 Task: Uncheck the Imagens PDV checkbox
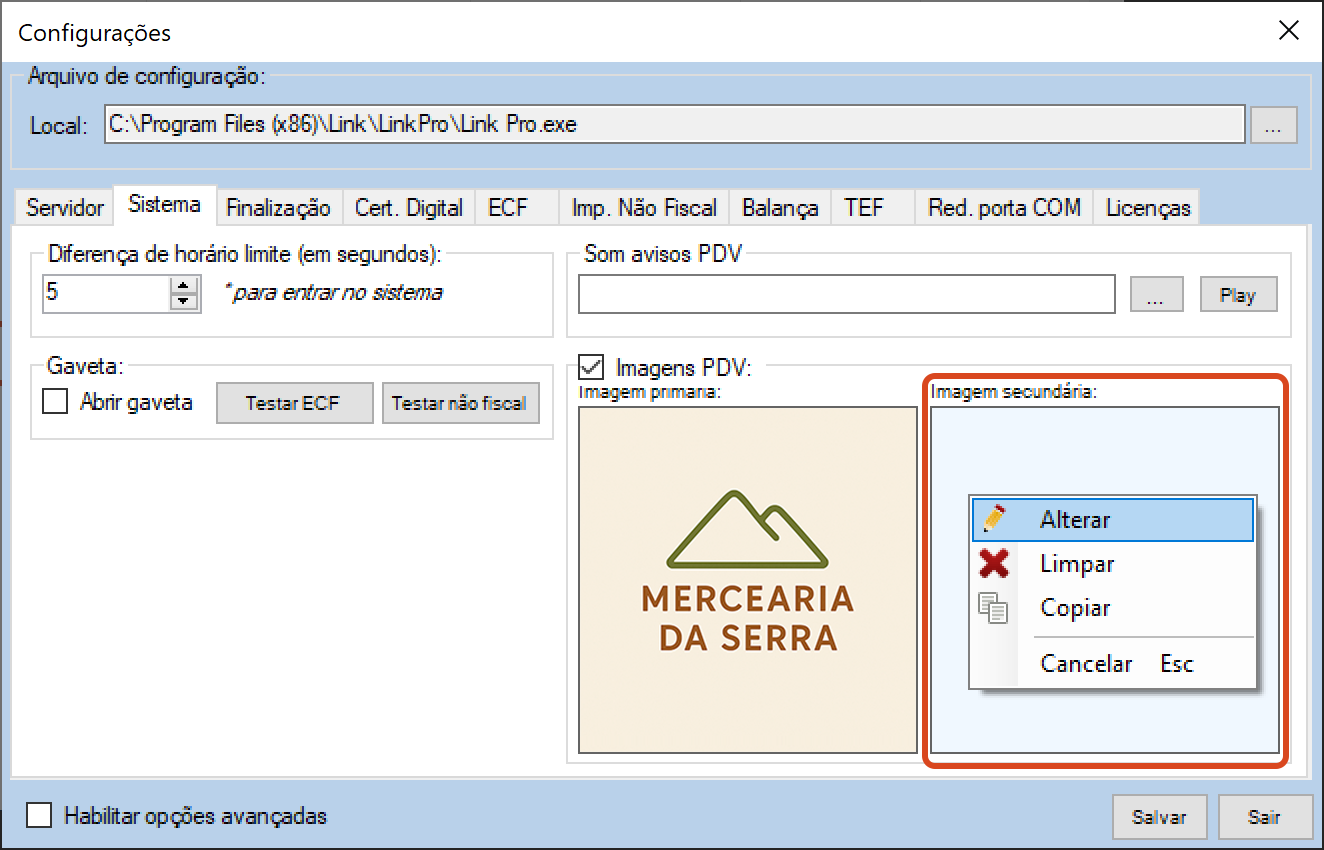coord(593,367)
